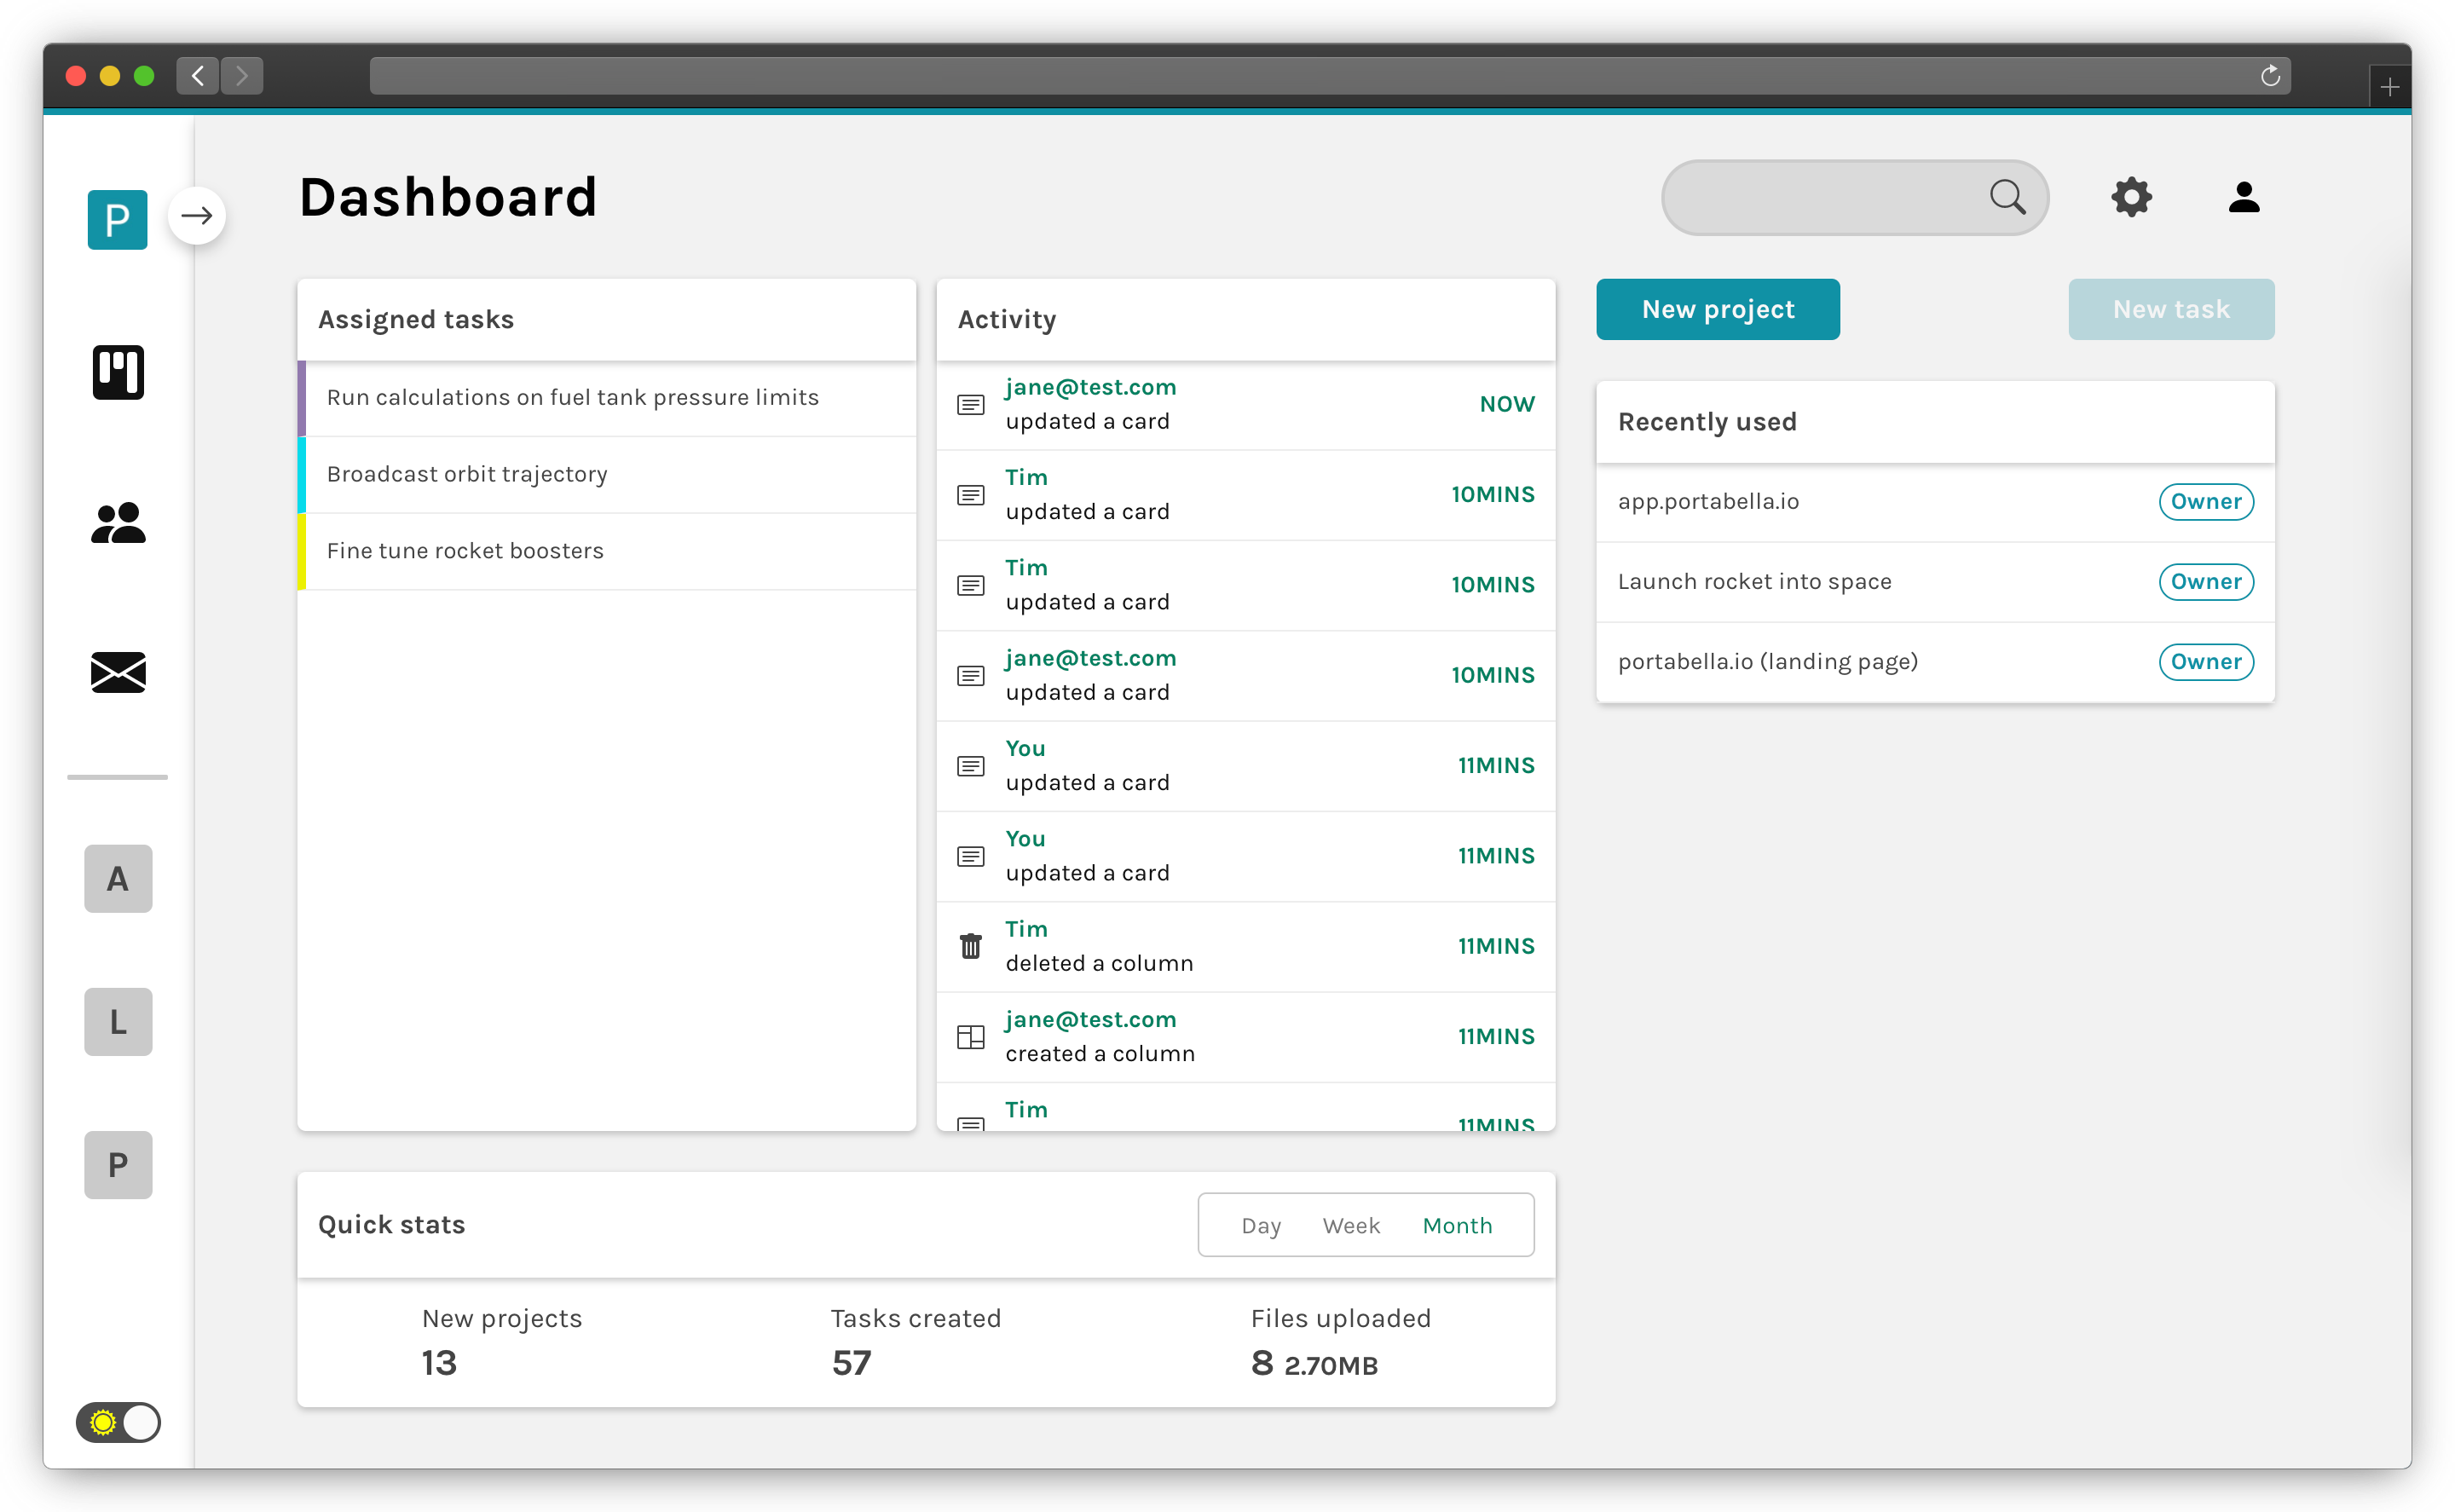Expand the sidebar with arrow button
The width and height of the screenshot is (2455, 1512).
[197, 215]
